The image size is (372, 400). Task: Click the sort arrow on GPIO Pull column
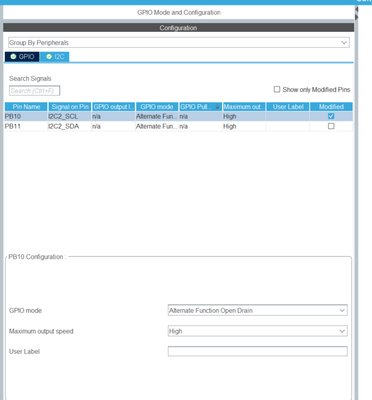click(x=217, y=107)
